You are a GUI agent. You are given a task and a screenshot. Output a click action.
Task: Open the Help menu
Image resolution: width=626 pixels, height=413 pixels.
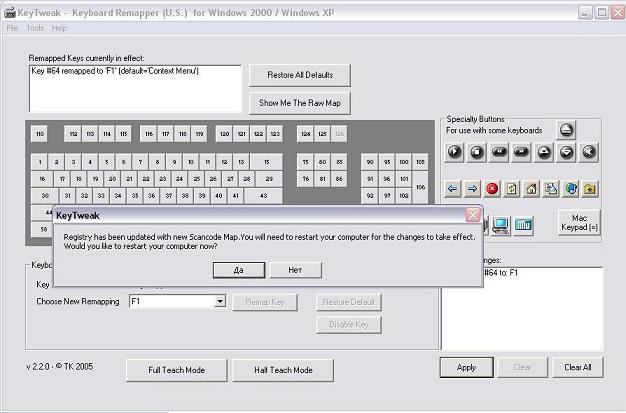[x=59, y=28]
